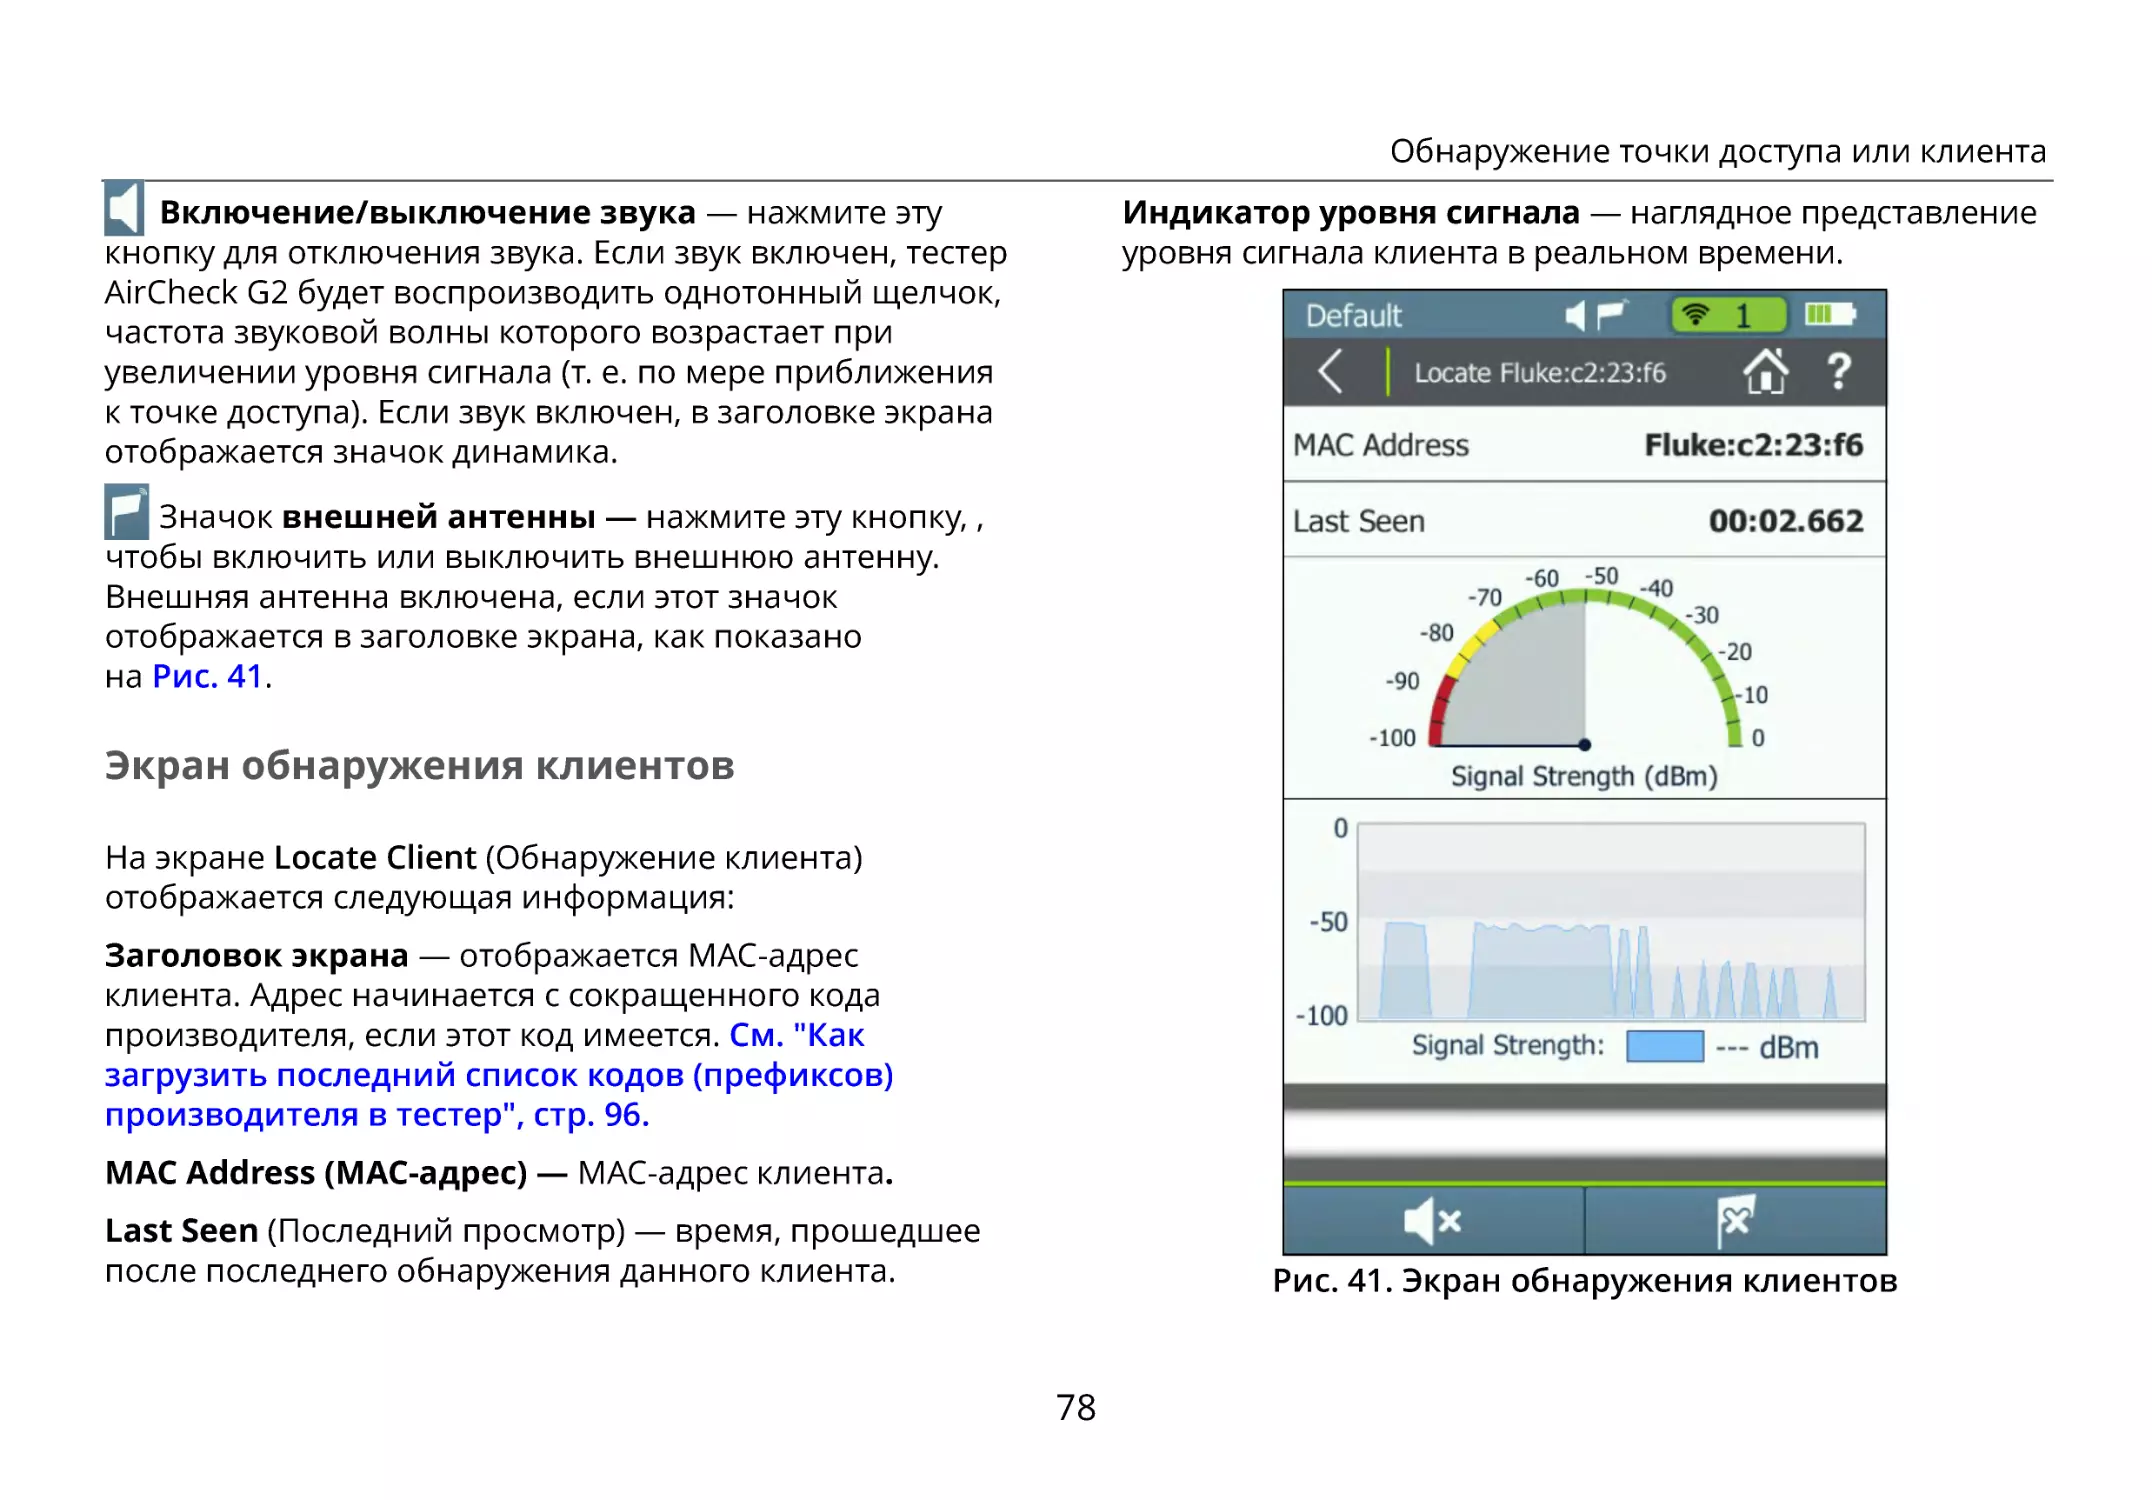Click the "Default" profile name
Screen dimensions: 2152x1500
[x=1353, y=316]
